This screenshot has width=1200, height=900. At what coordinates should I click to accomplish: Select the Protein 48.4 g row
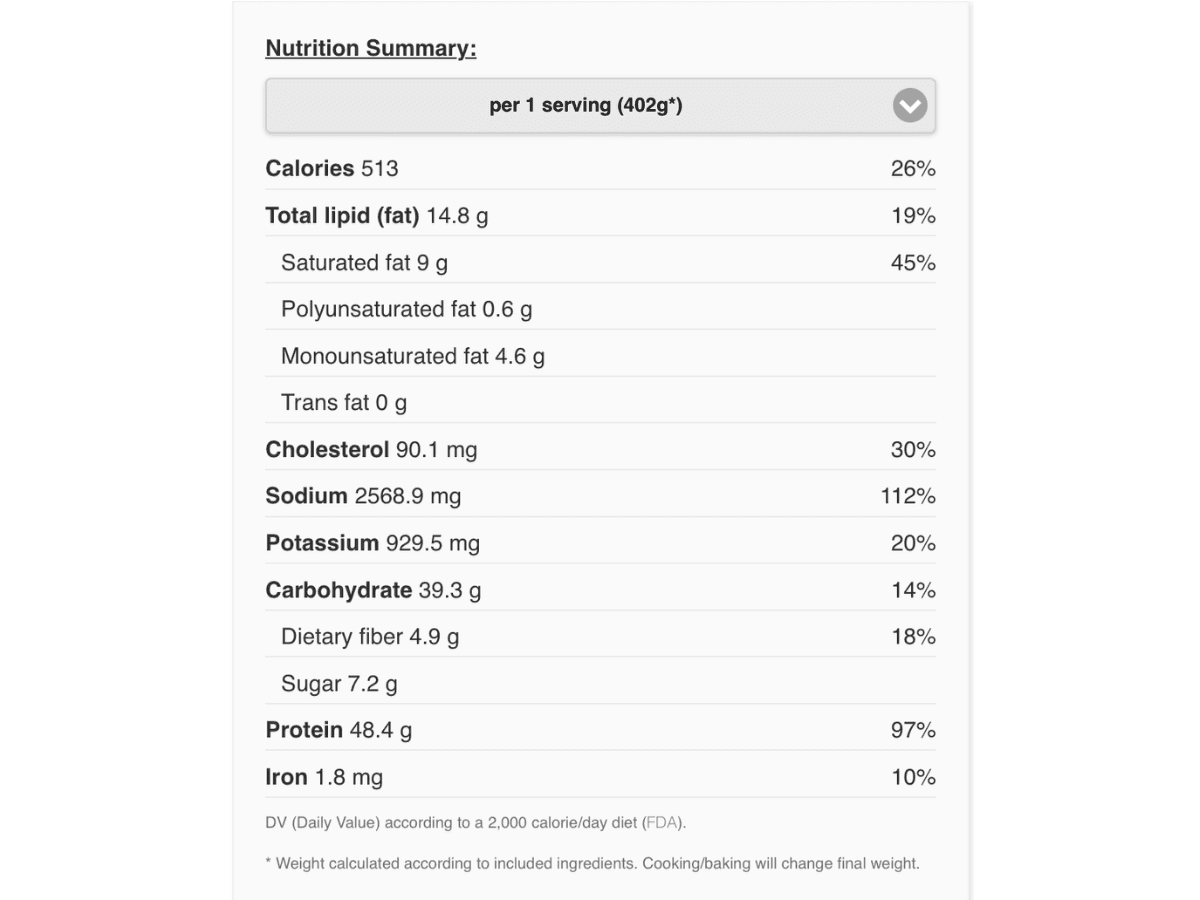pos(338,731)
